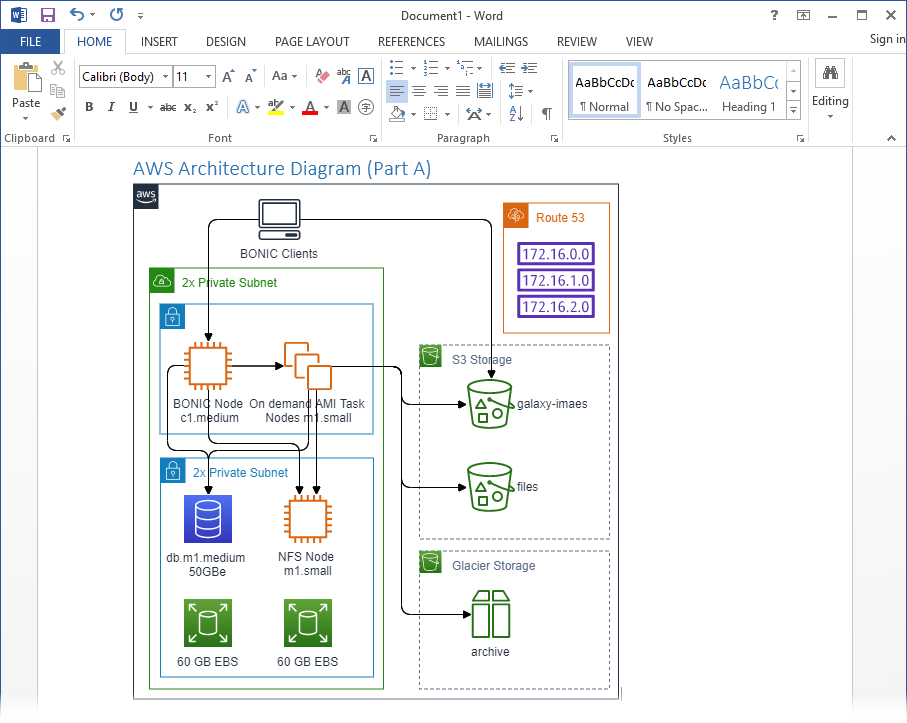The height and width of the screenshot is (723, 907).
Task: Click the Find binoculars Editing icon
Action: click(x=830, y=73)
